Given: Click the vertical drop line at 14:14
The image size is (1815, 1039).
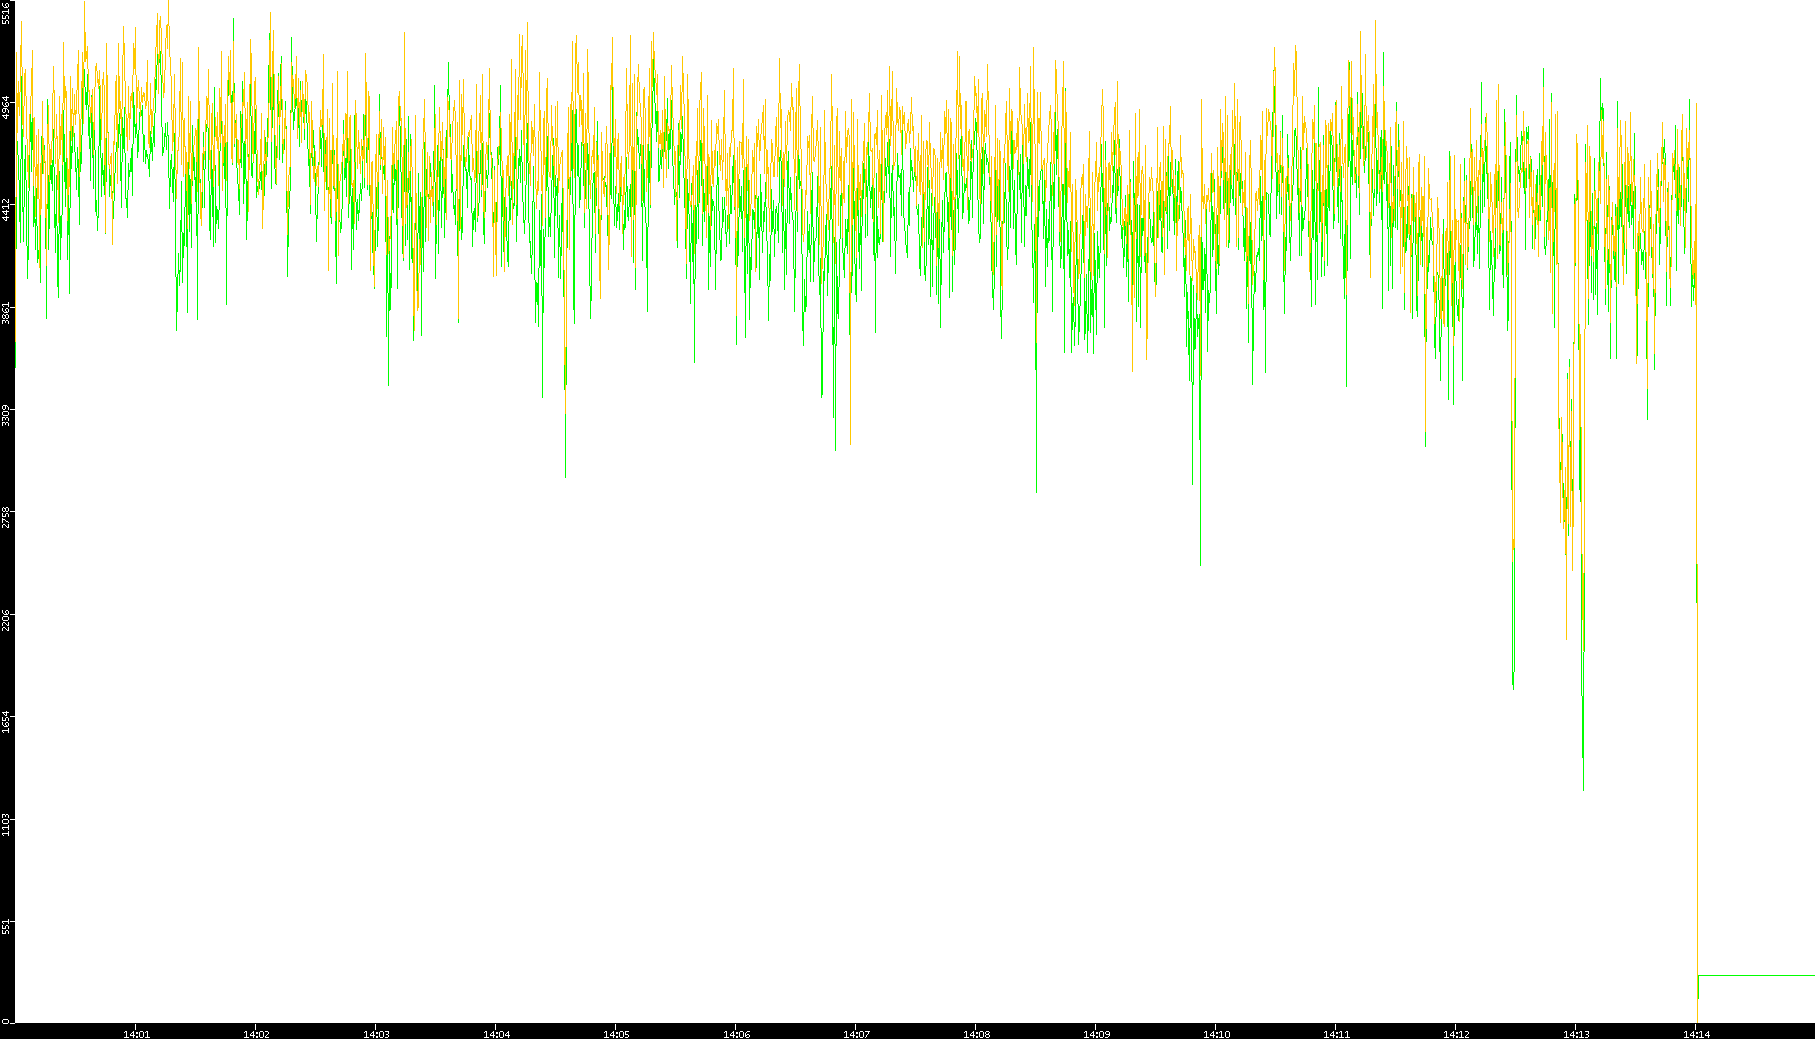Looking at the screenshot, I should [1697, 800].
